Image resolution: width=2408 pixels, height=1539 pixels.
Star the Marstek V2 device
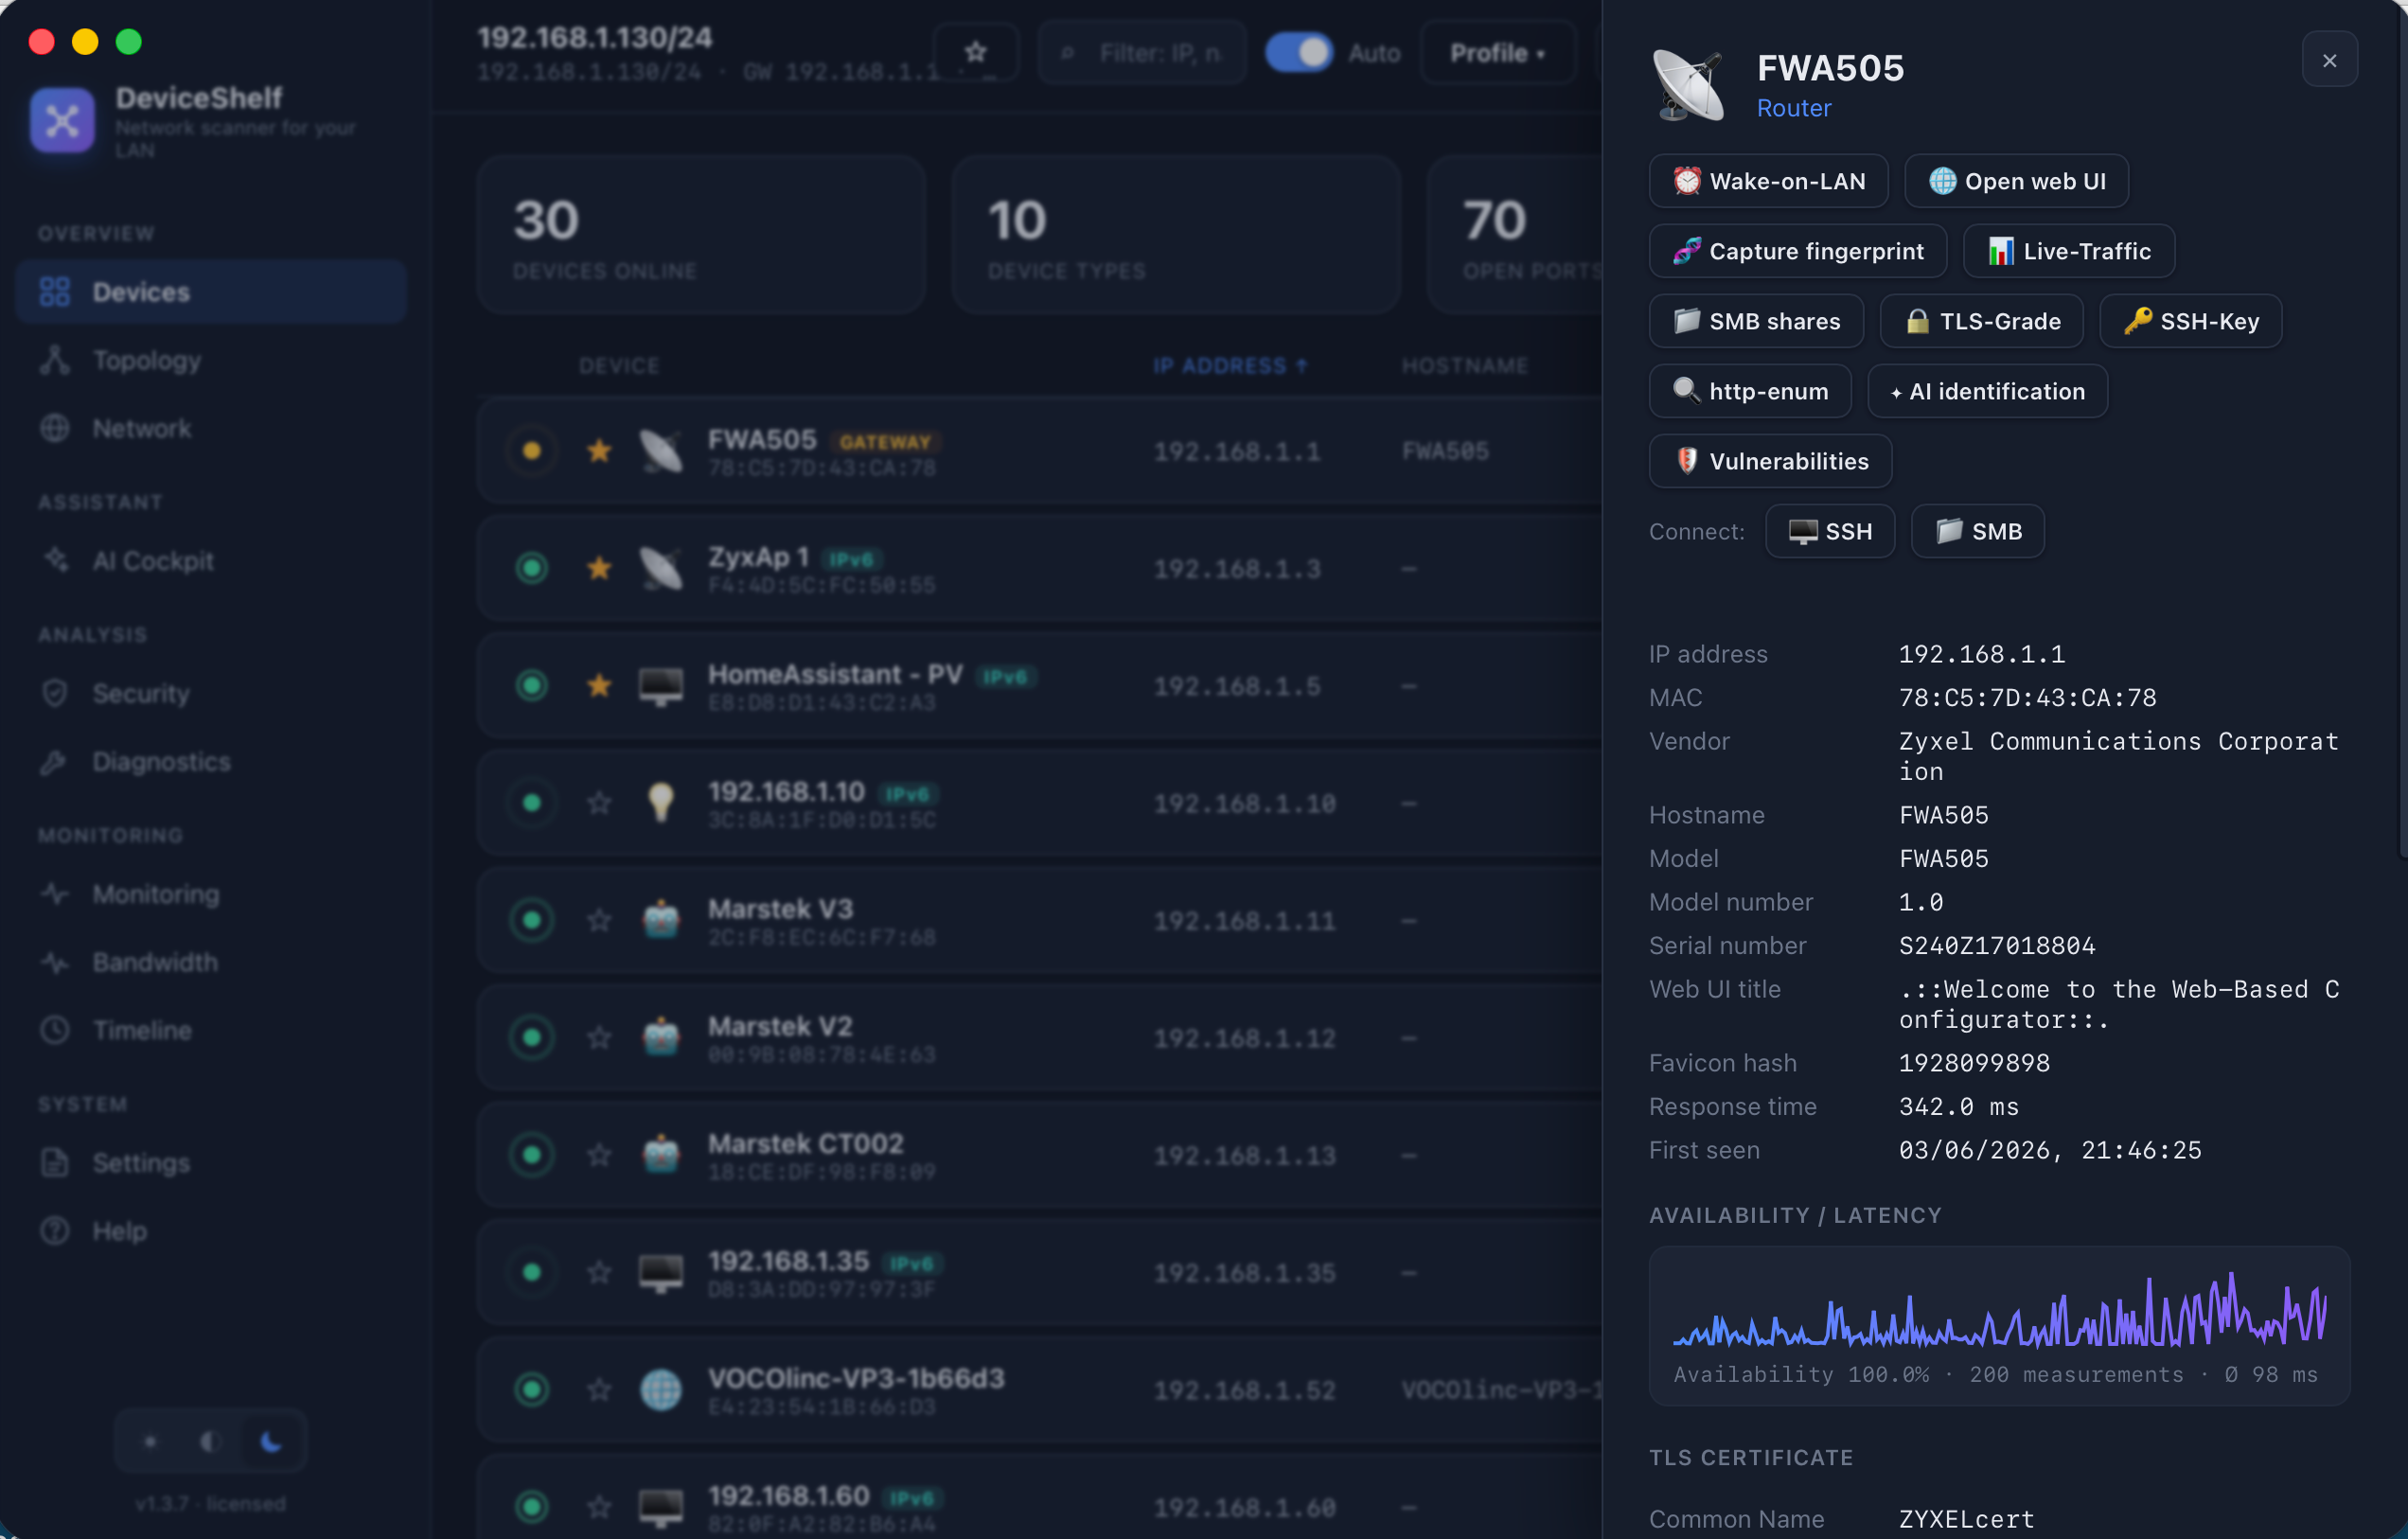coord(599,1037)
